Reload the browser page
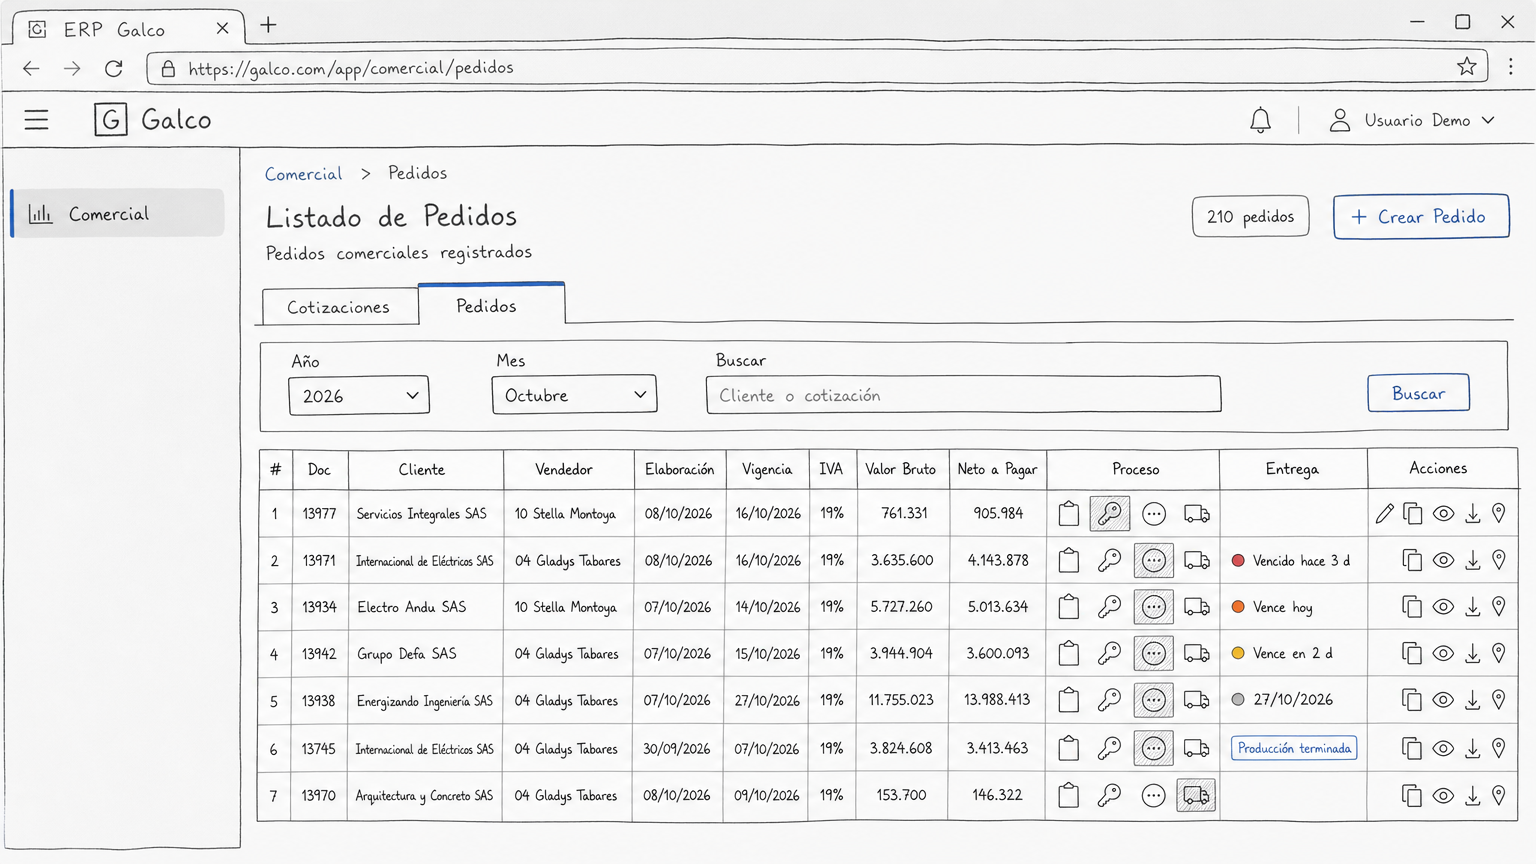The image size is (1536, 864). tap(114, 68)
